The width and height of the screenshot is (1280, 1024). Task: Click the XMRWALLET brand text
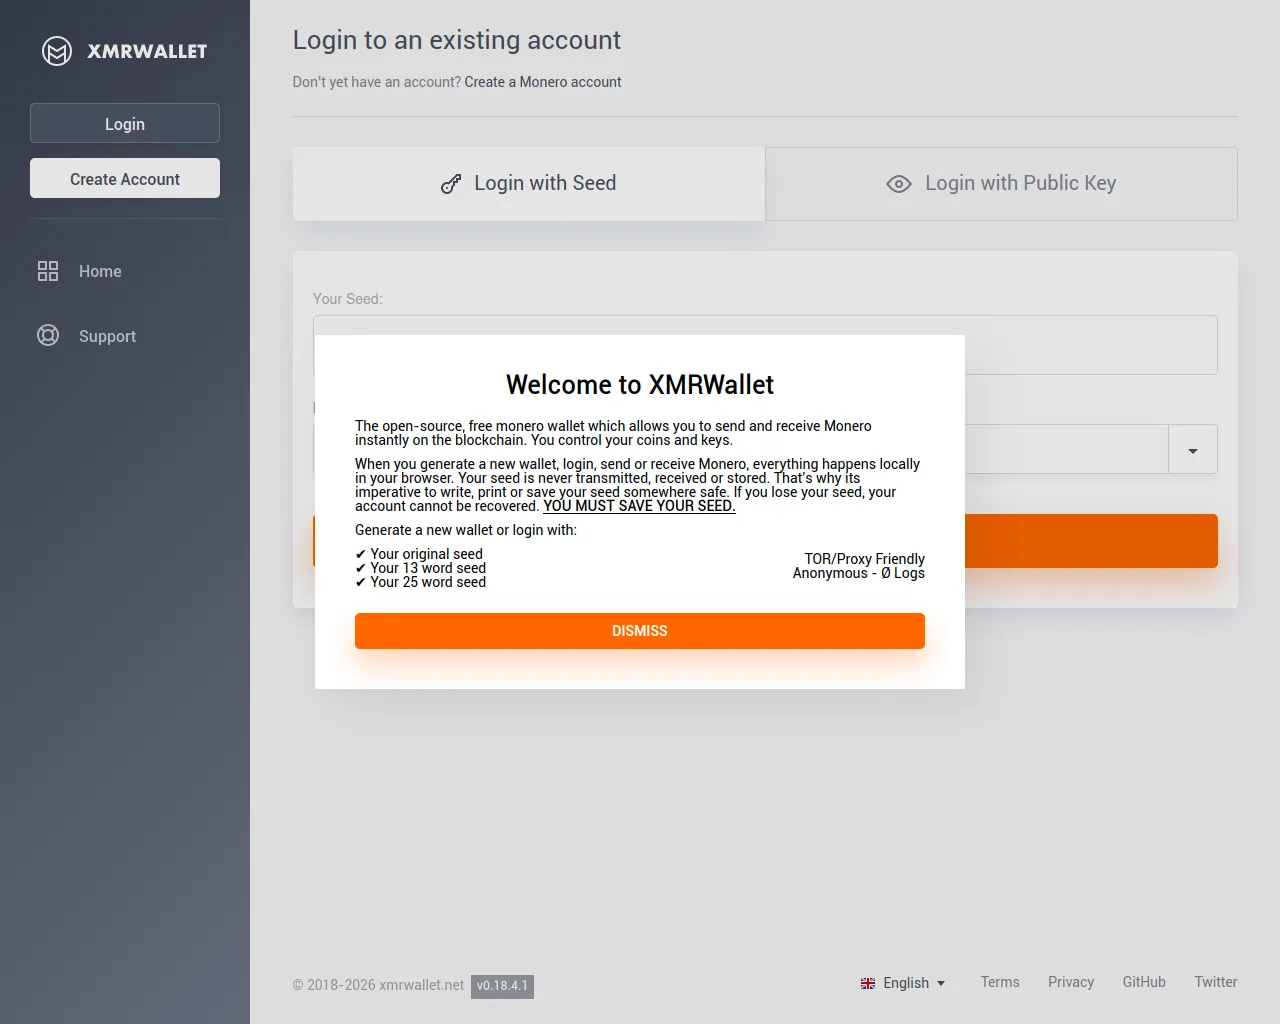(x=147, y=51)
